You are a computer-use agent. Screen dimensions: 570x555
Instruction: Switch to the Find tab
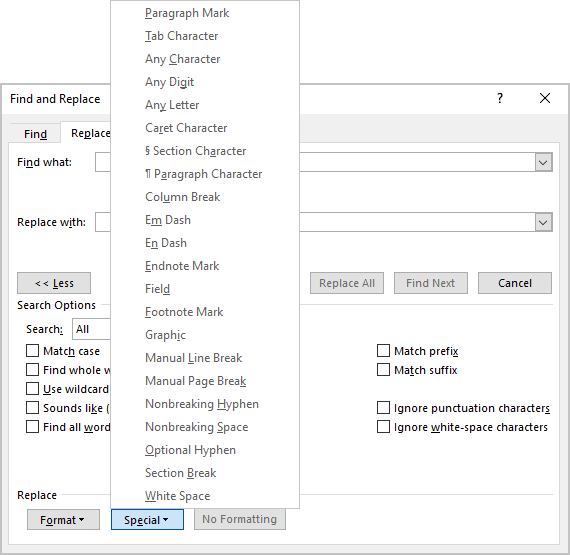35,134
